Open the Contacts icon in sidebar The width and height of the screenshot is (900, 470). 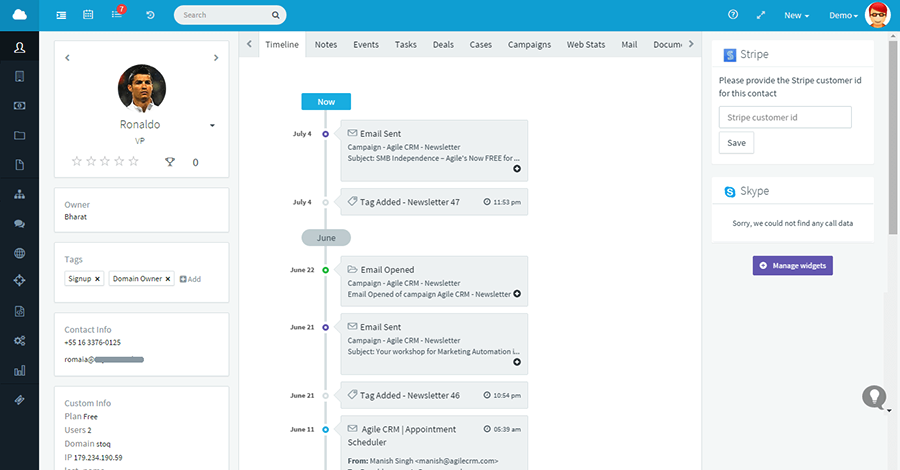19,48
